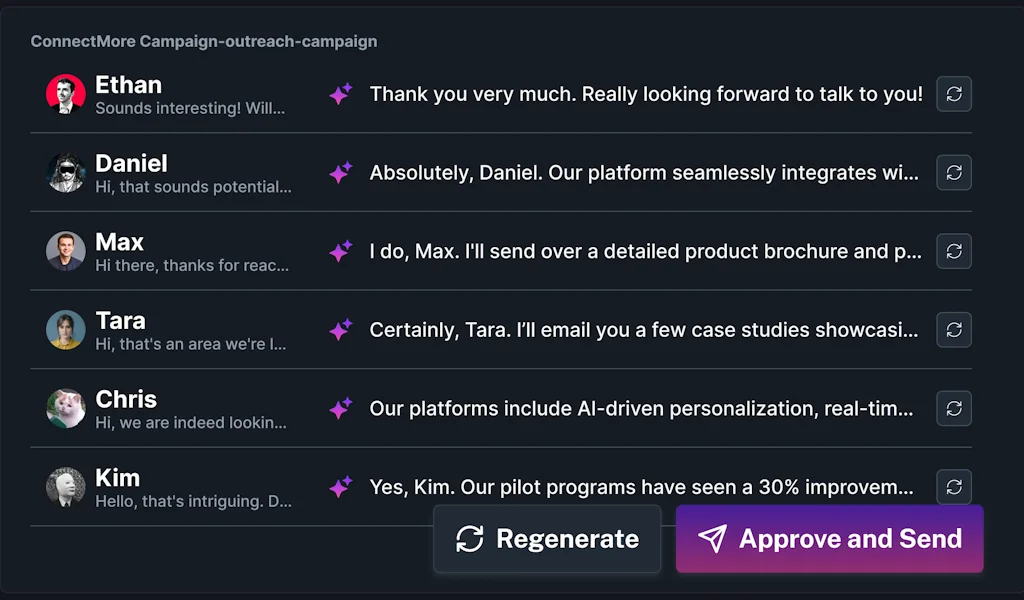The height and width of the screenshot is (600, 1024).
Task: Refresh the AI response for Tara
Action: tap(954, 330)
